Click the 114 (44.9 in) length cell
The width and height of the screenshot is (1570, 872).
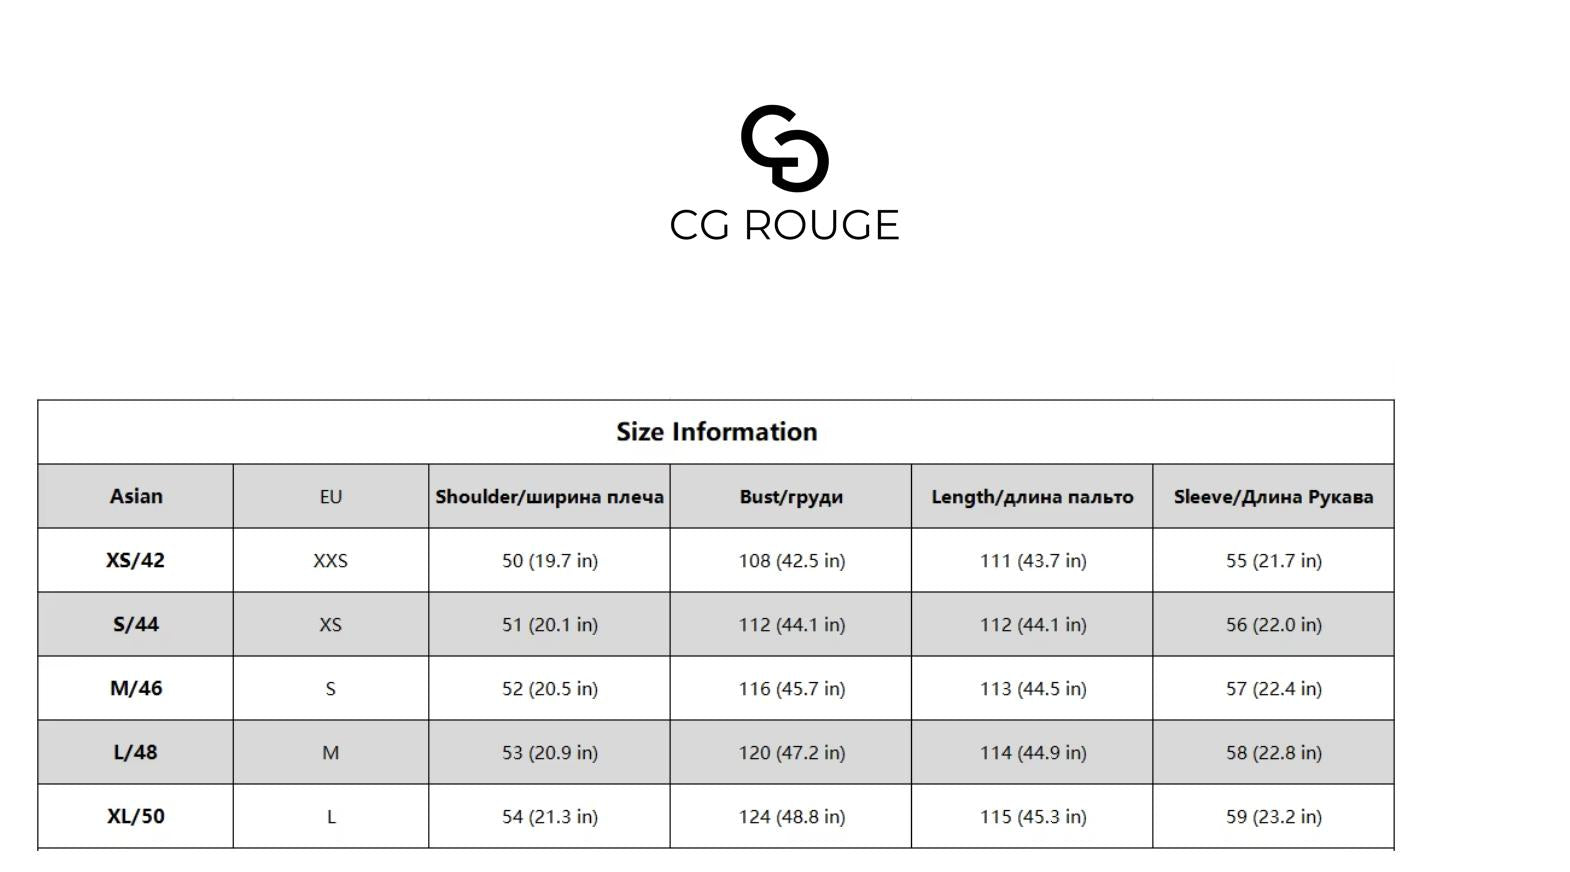tap(1032, 753)
